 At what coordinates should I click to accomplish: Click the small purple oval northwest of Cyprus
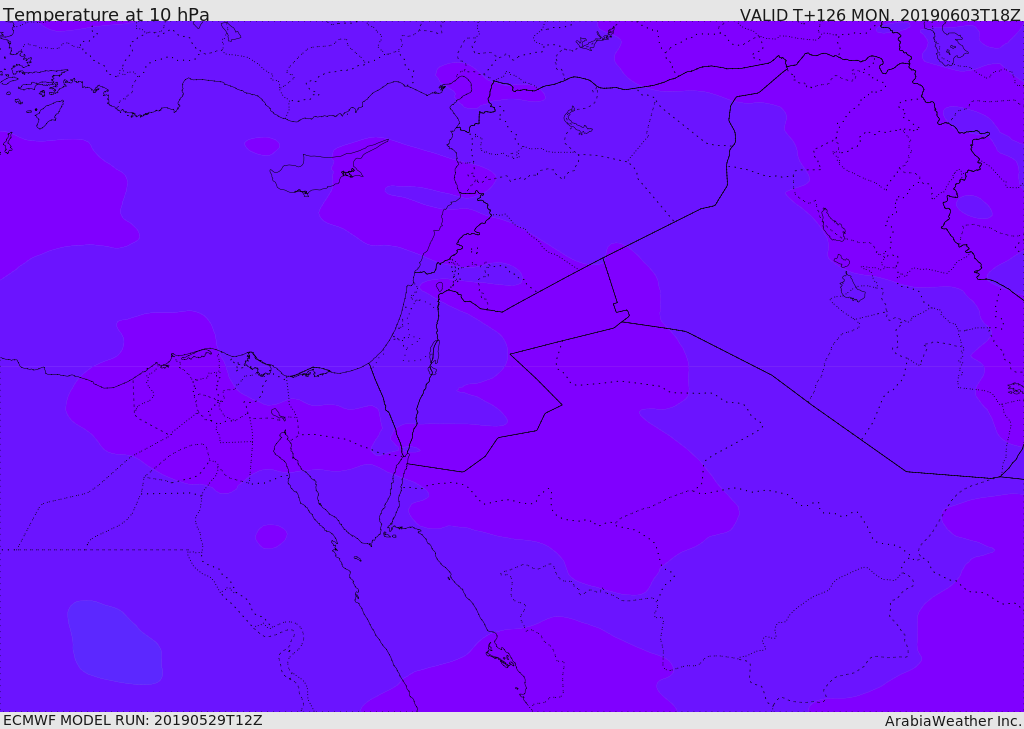262,146
